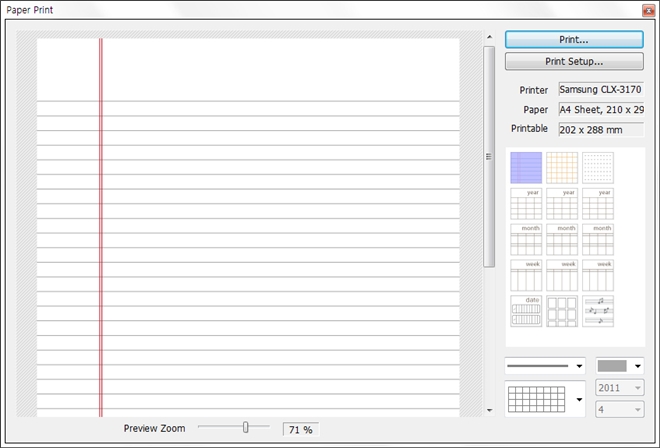Click the Printer name field
Screen dimensions: 660x448
pos(600,90)
